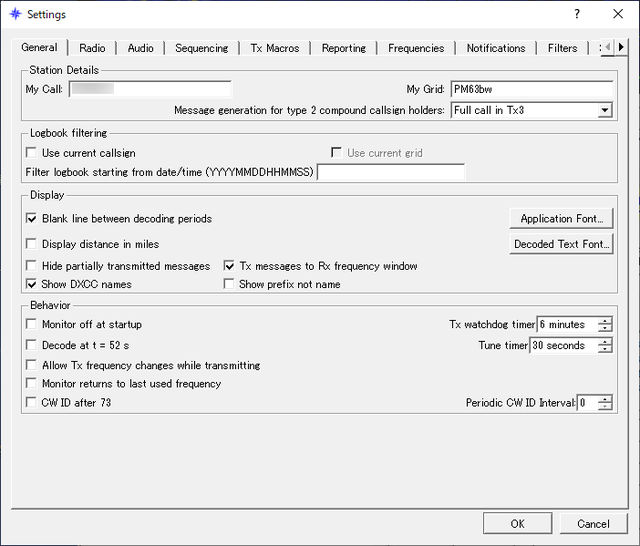The width and height of the screenshot is (640, 546).
Task: Open the Decoded Text Font dialog
Action: click(561, 244)
